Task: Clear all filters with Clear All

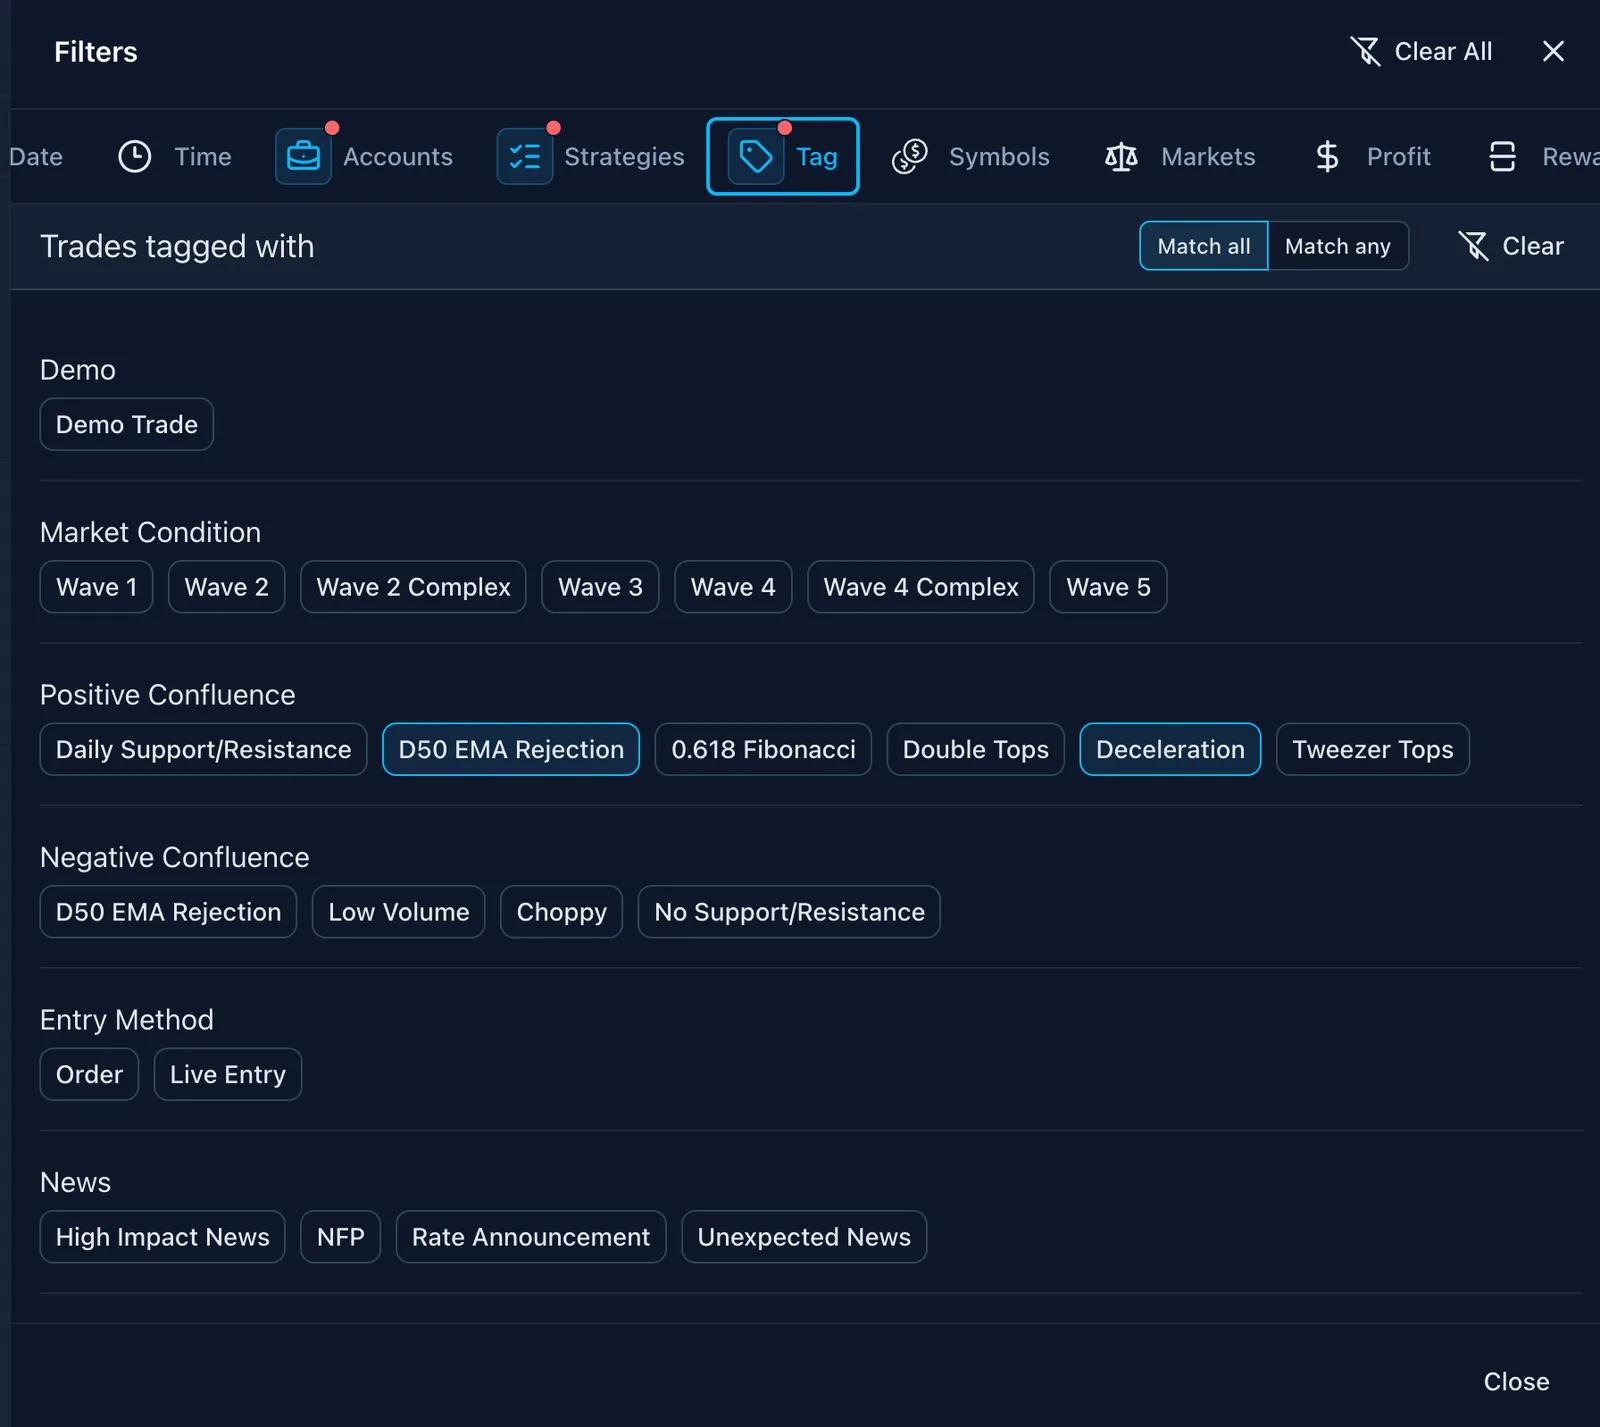Action: coord(1421,51)
